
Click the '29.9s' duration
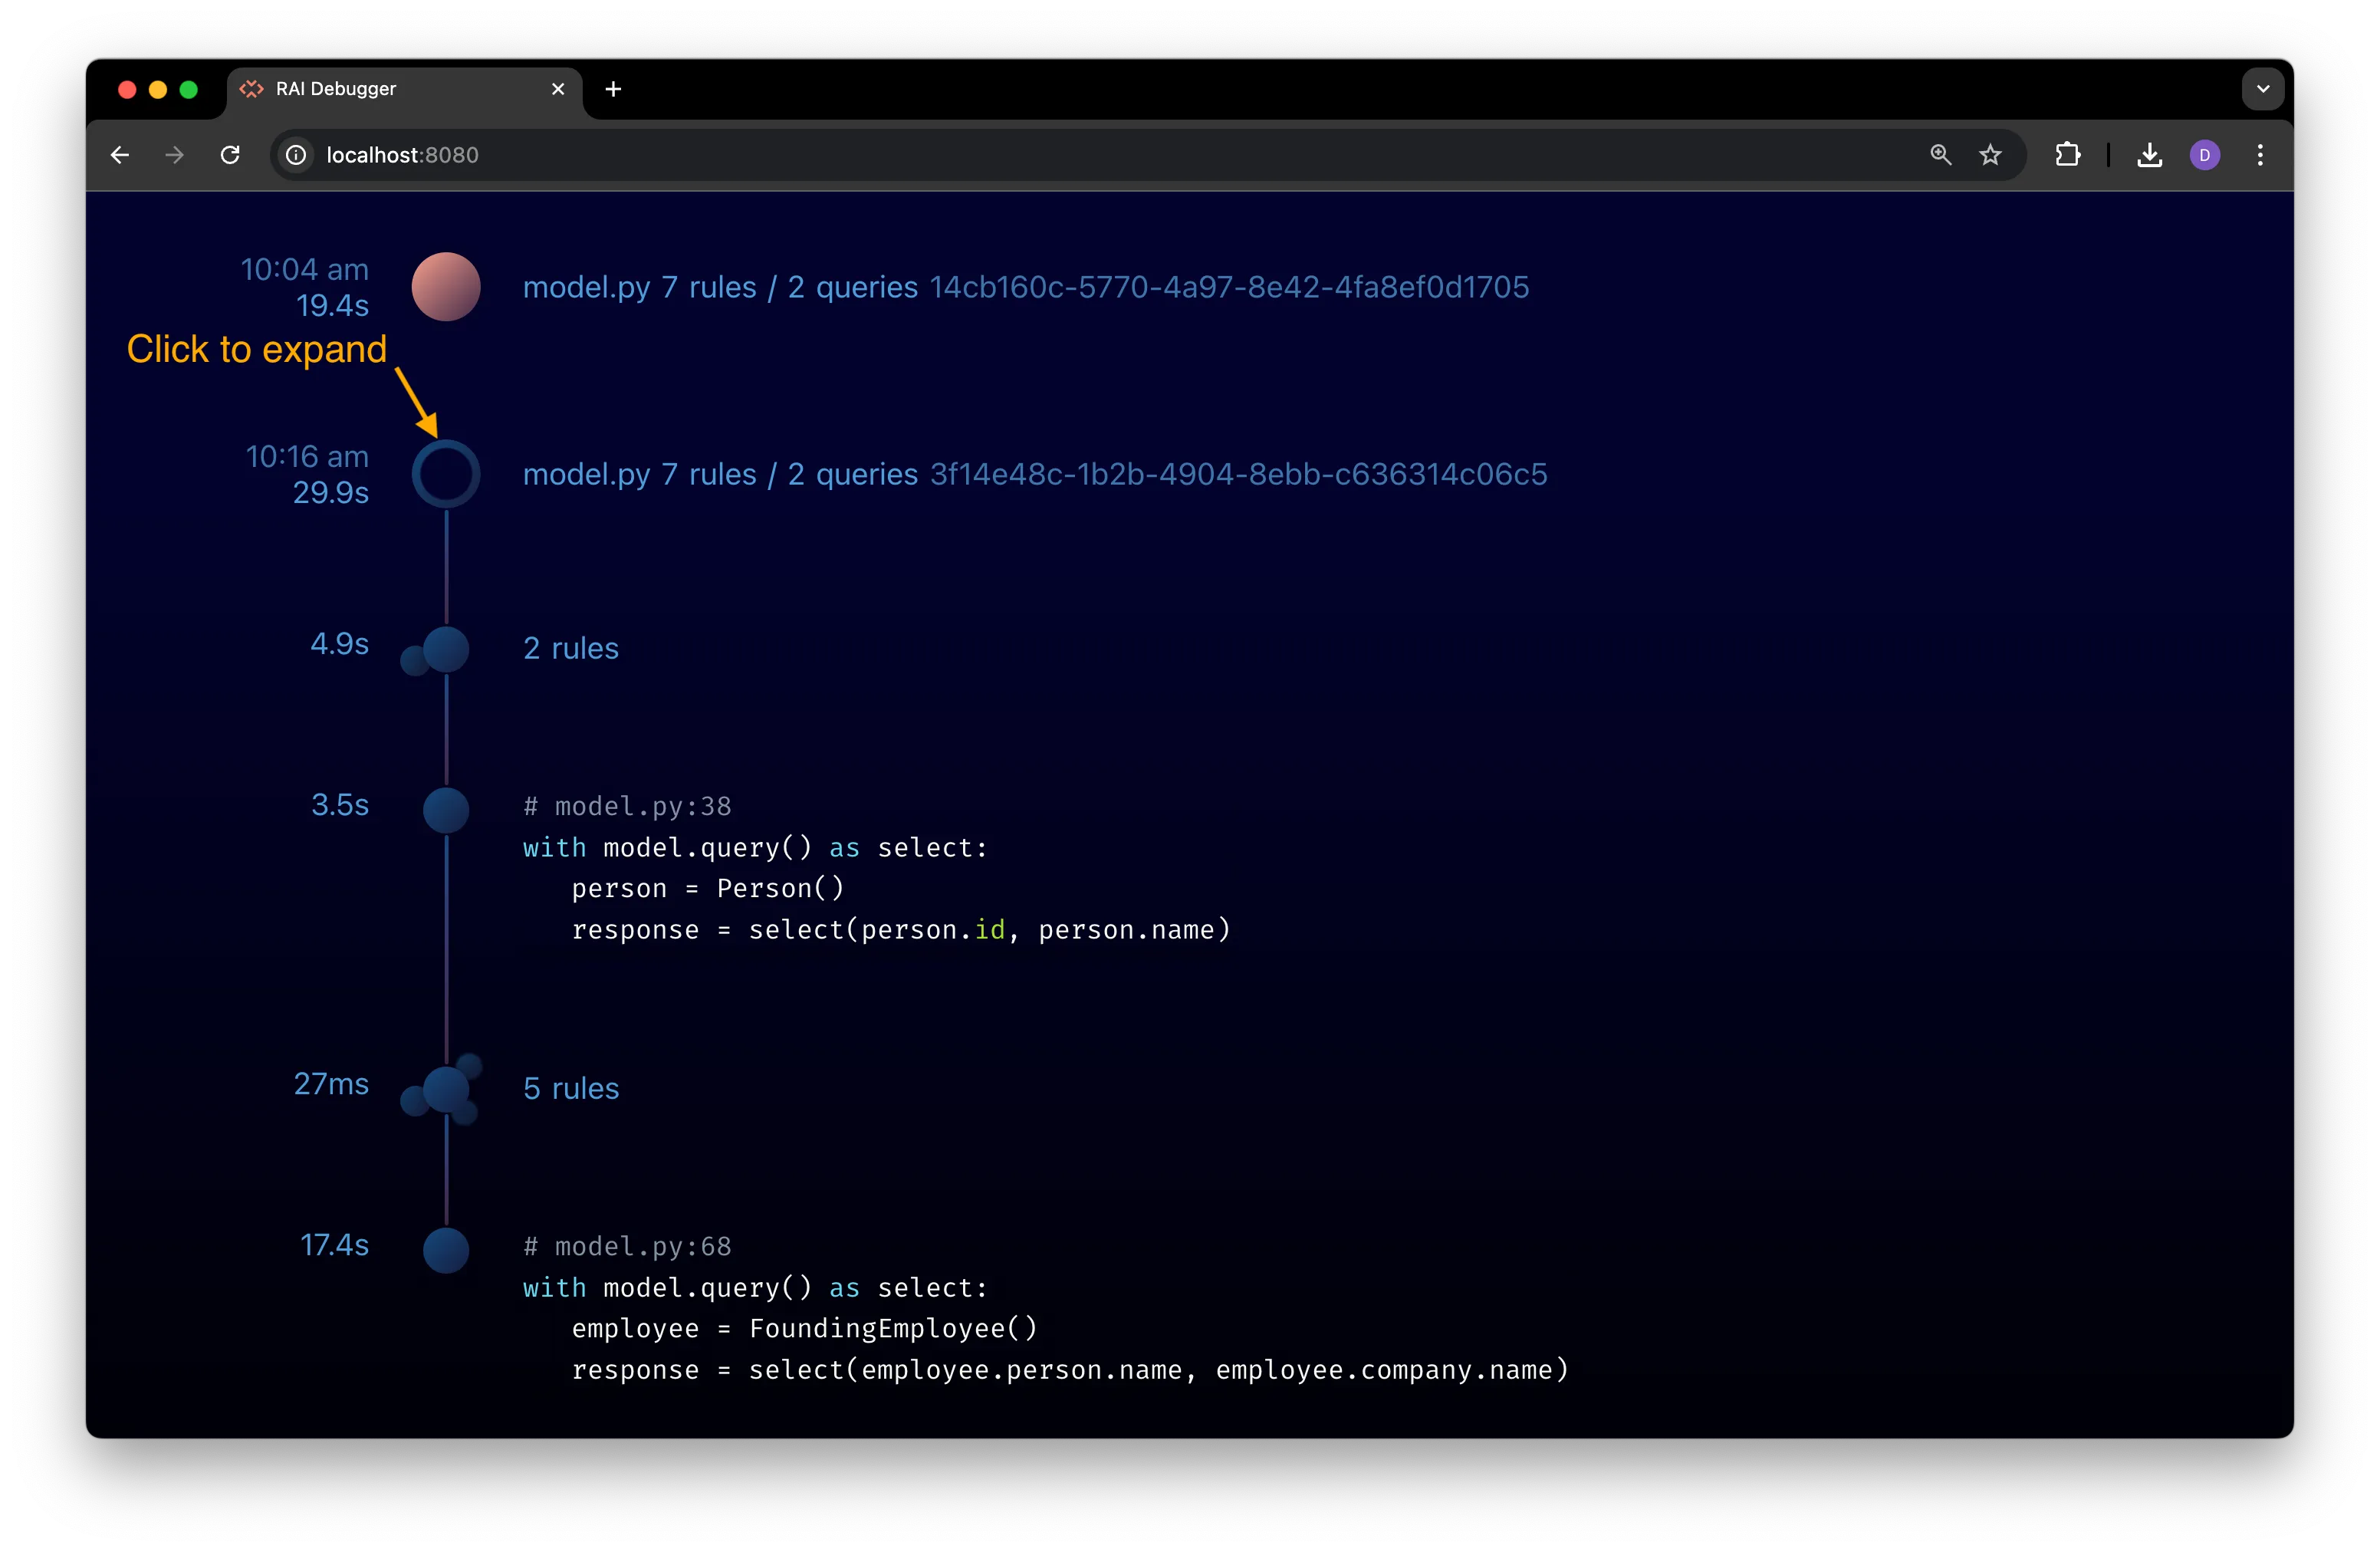click(x=331, y=493)
